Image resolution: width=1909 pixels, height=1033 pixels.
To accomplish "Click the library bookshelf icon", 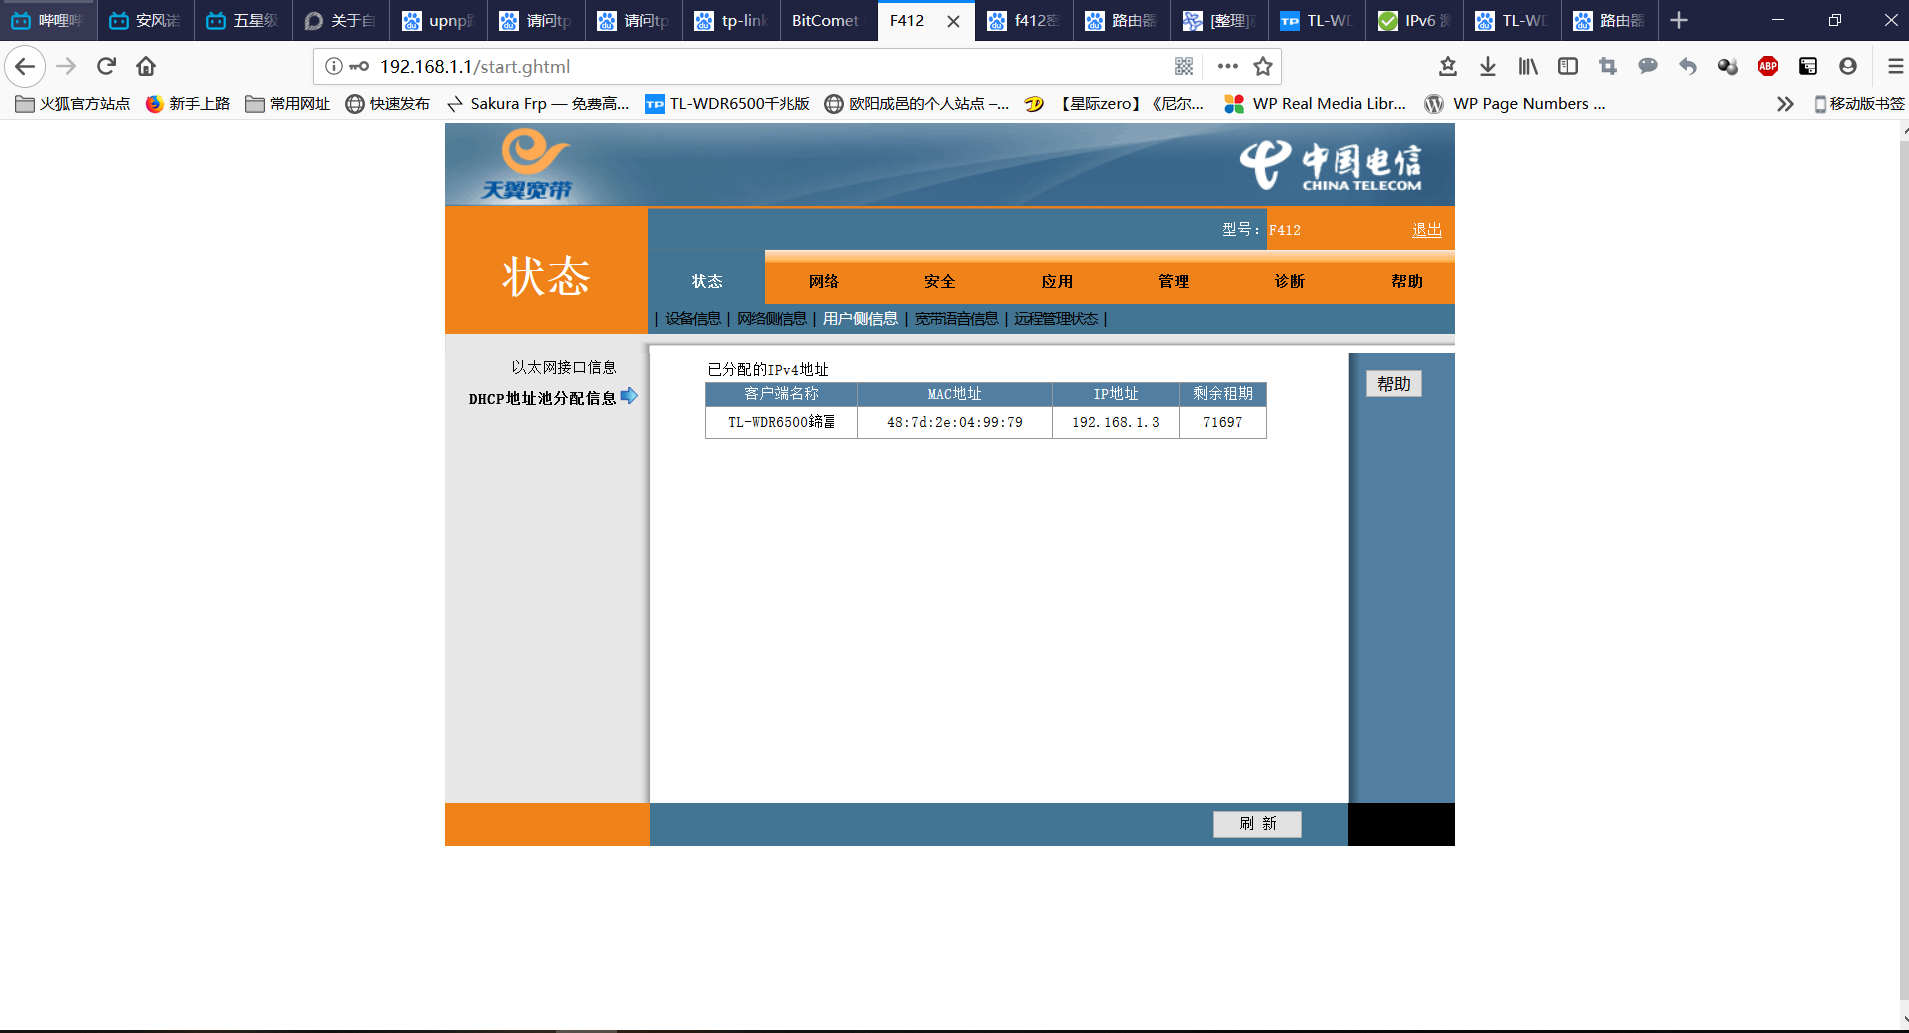I will click(x=1528, y=66).
